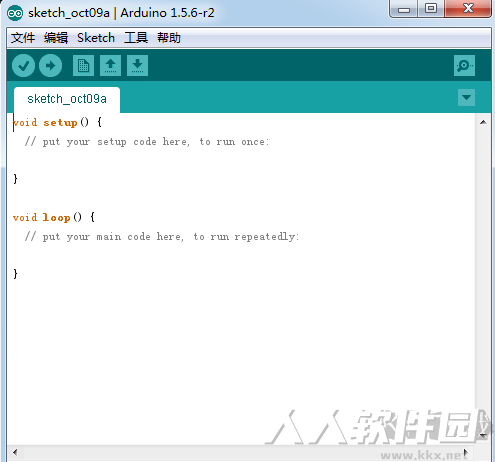
Task: Expand the tab options dropdown arrow
Action: click(x=466, y=97)
